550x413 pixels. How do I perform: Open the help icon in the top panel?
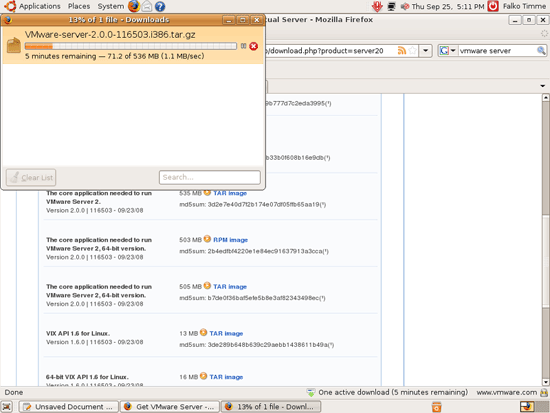point(160,6)
